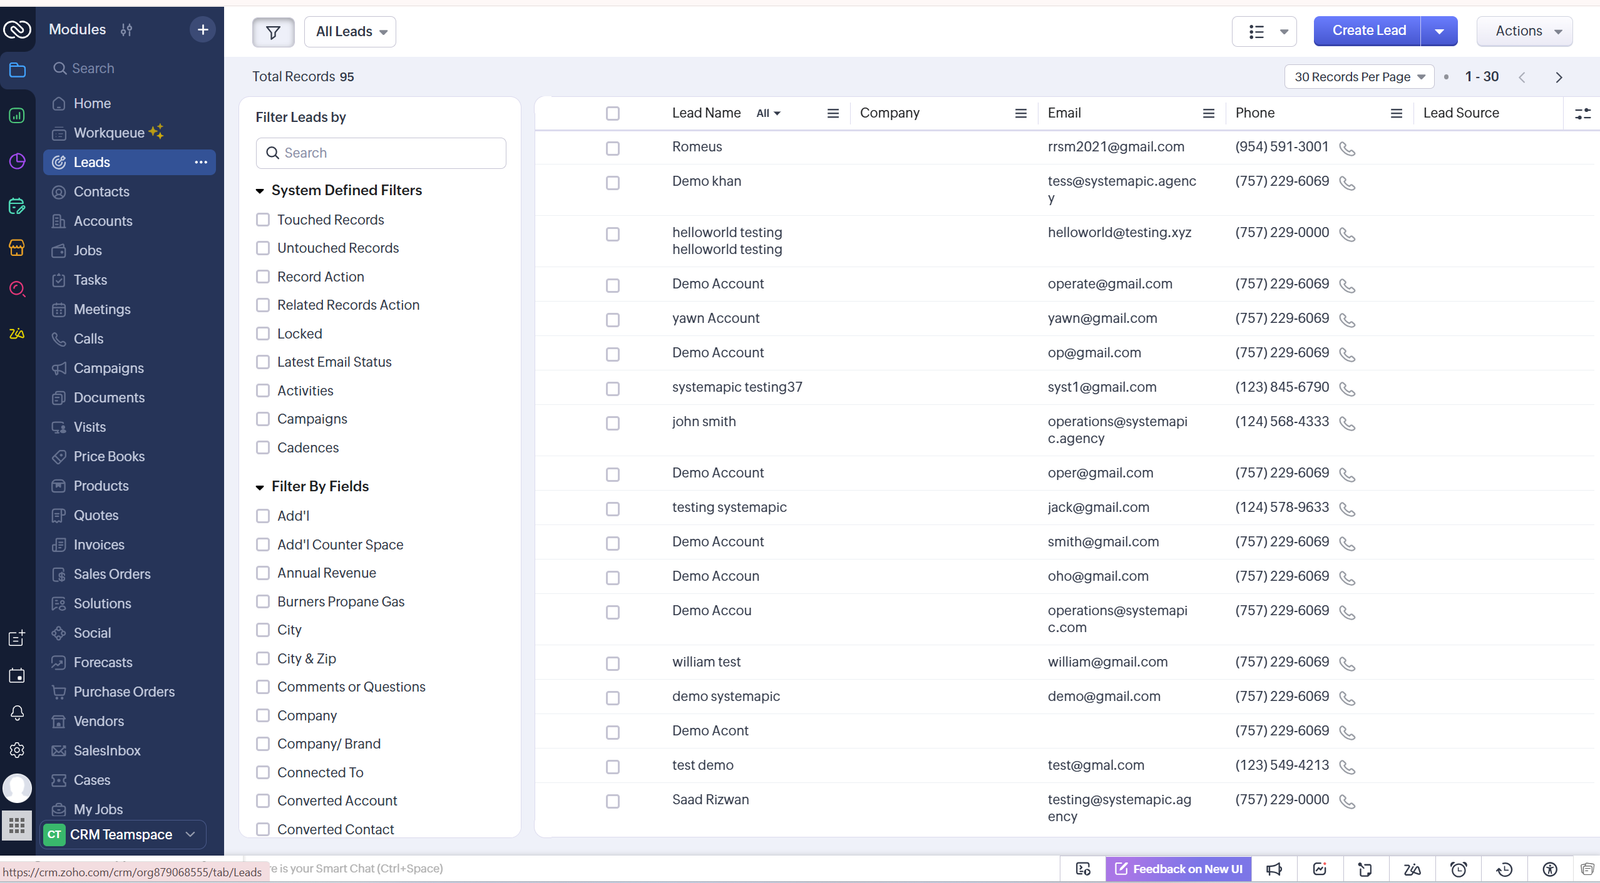
Task: Open Lead Name All dropdown
Action: (768, 114)
